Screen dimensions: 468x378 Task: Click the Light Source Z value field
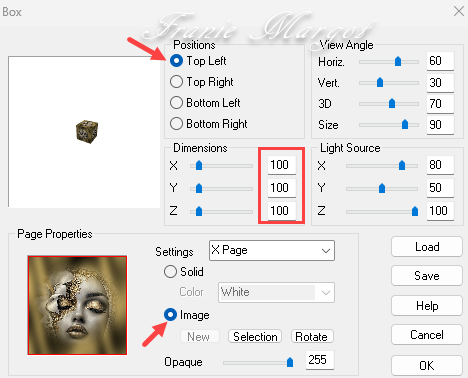440,211
